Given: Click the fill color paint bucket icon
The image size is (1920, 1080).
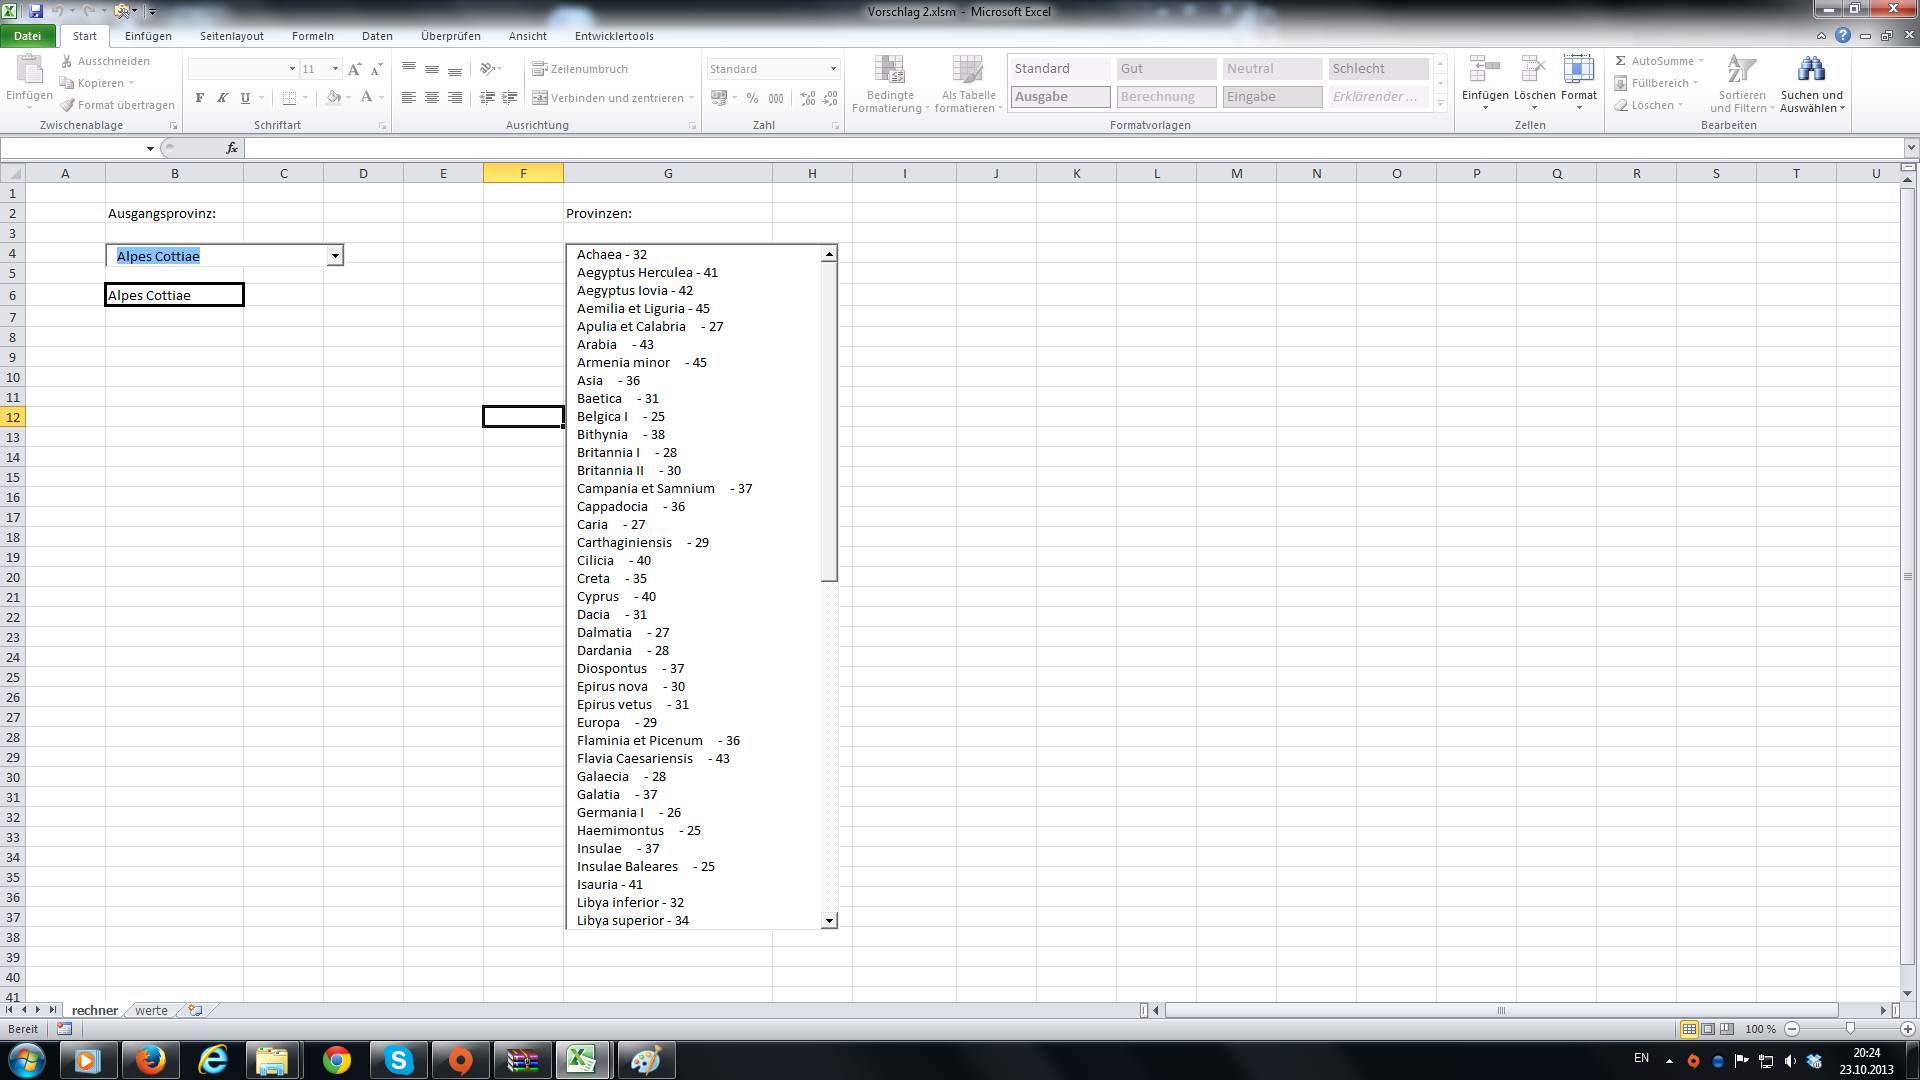Looking at the screenshot, I should coord(333,97).
